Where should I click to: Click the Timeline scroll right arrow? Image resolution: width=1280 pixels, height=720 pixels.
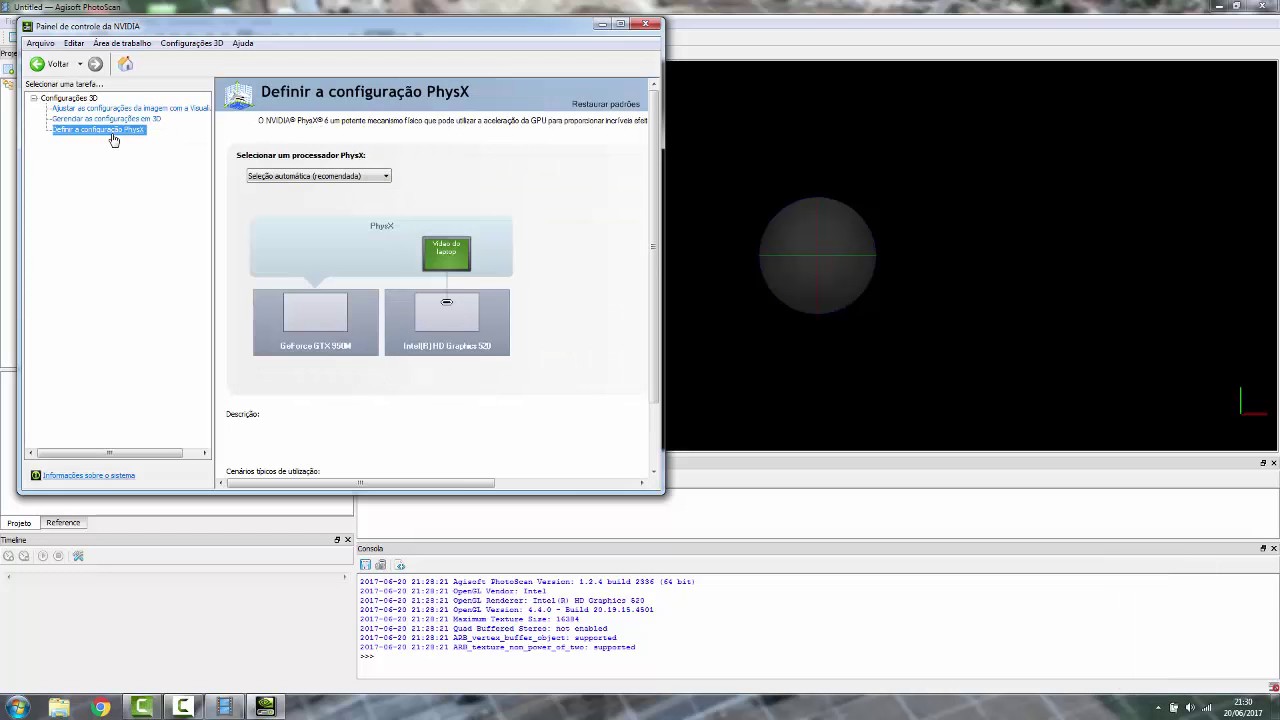[345, 577]
